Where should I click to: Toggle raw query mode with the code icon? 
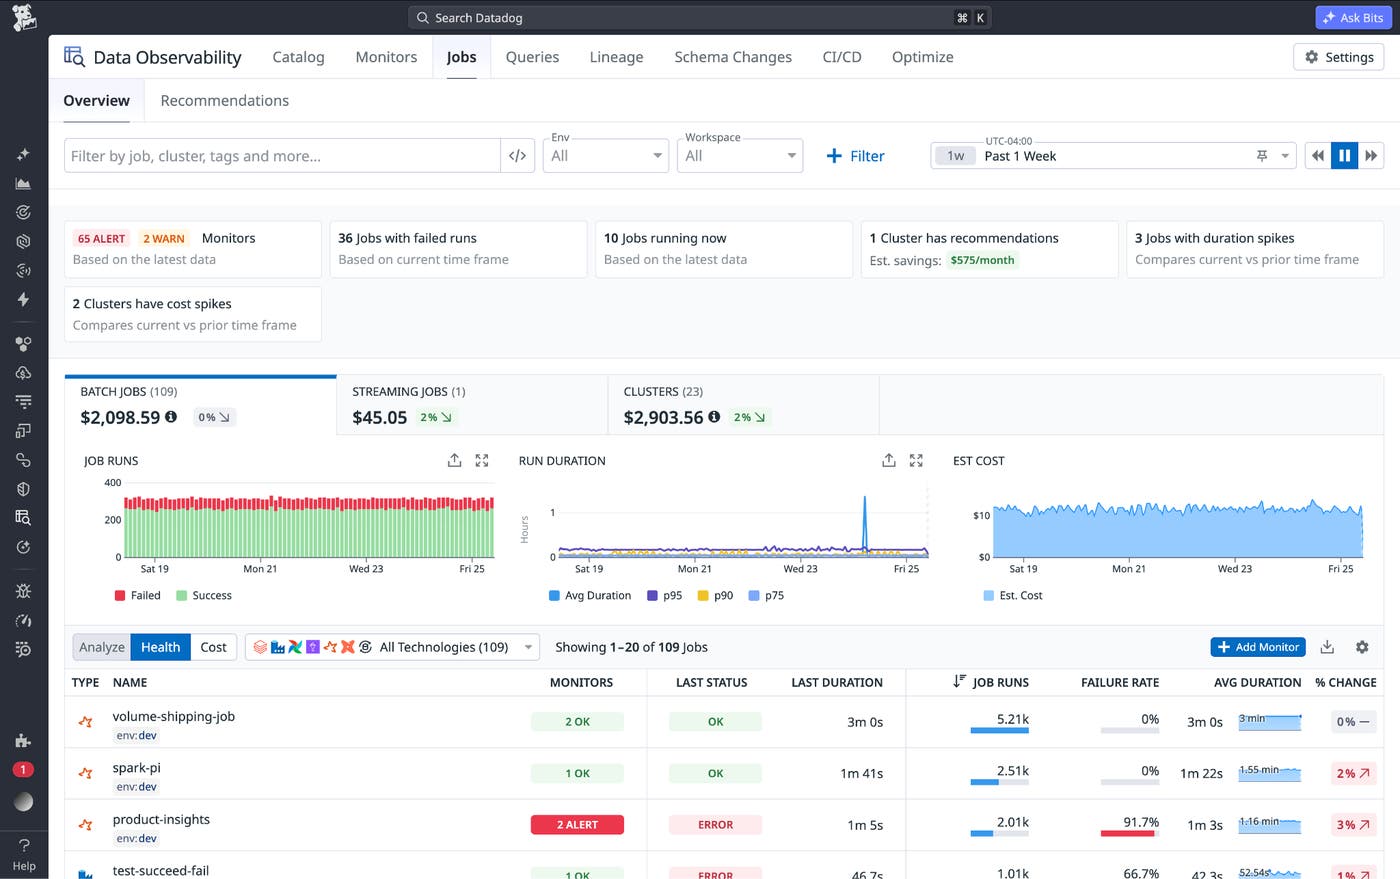pyautogui.click(x=517, y=156)
